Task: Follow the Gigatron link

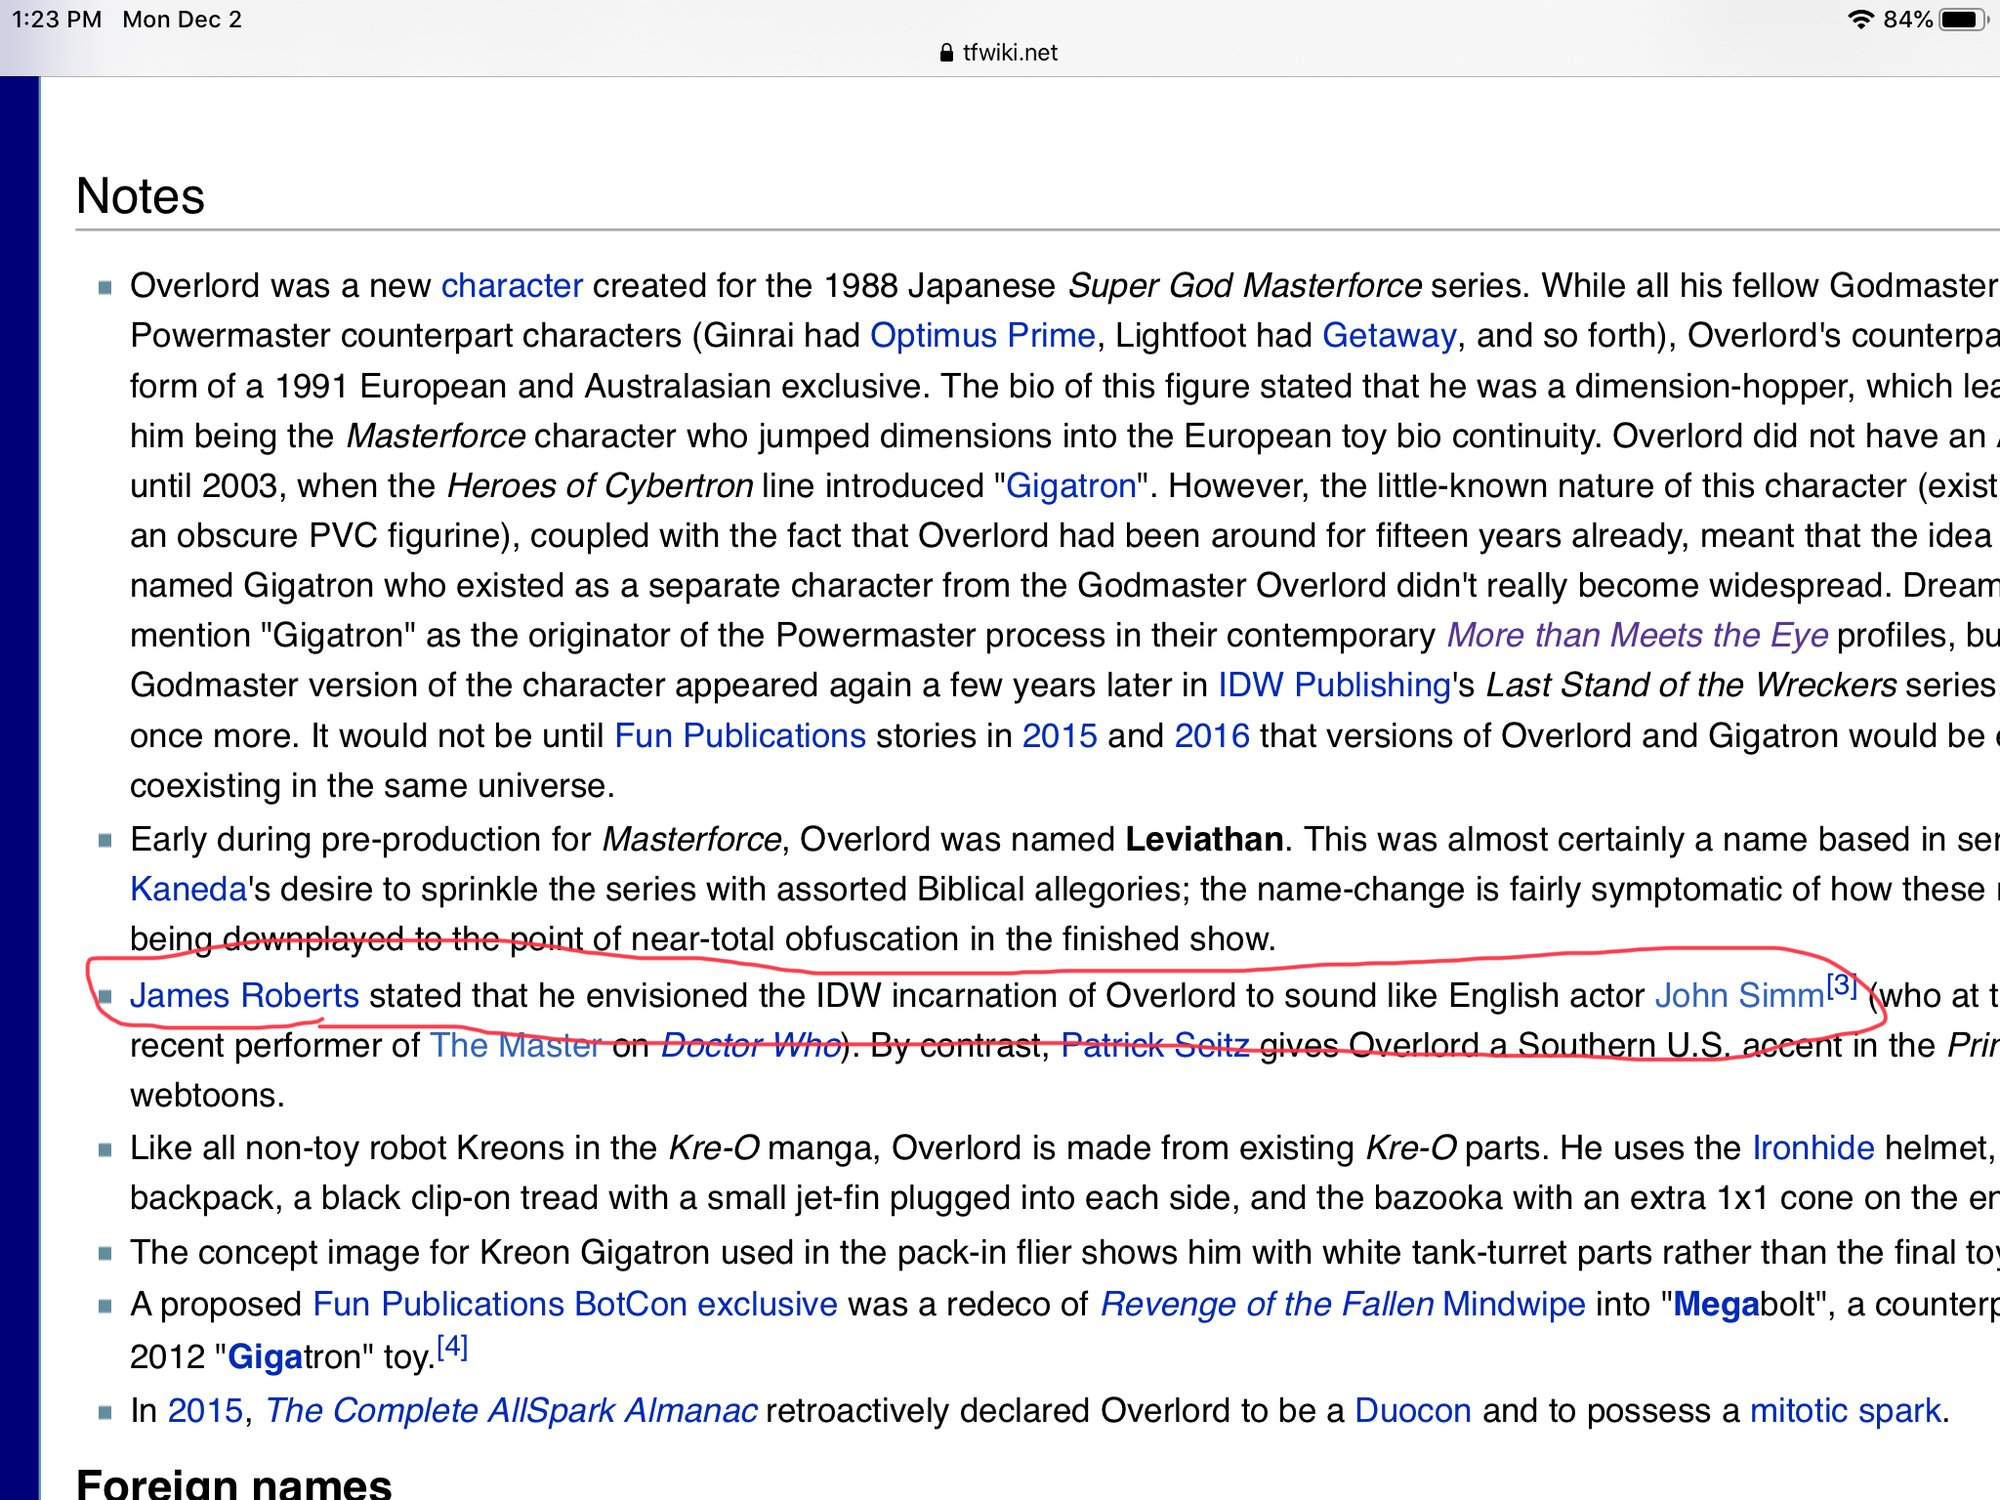Action: pos(1071,486)
